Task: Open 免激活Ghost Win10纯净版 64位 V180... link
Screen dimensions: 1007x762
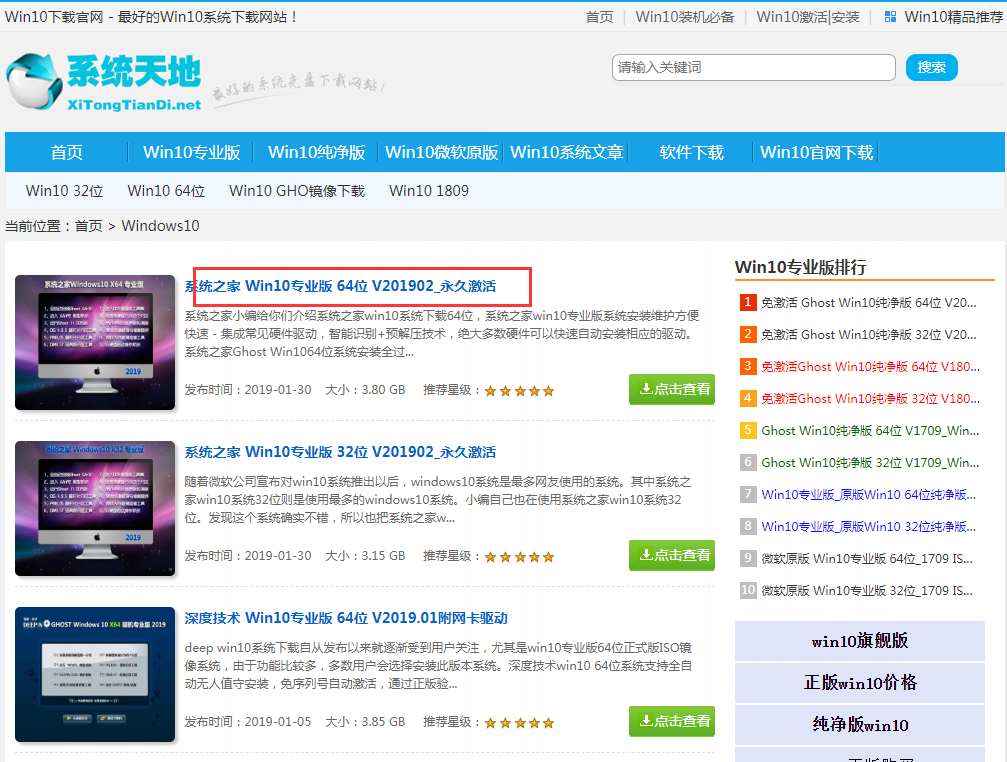Action: (870, 367)
